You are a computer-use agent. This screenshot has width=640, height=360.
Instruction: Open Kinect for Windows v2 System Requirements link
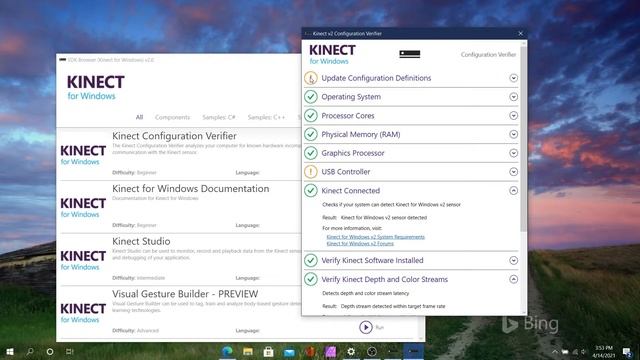click(x=376, y=237)
